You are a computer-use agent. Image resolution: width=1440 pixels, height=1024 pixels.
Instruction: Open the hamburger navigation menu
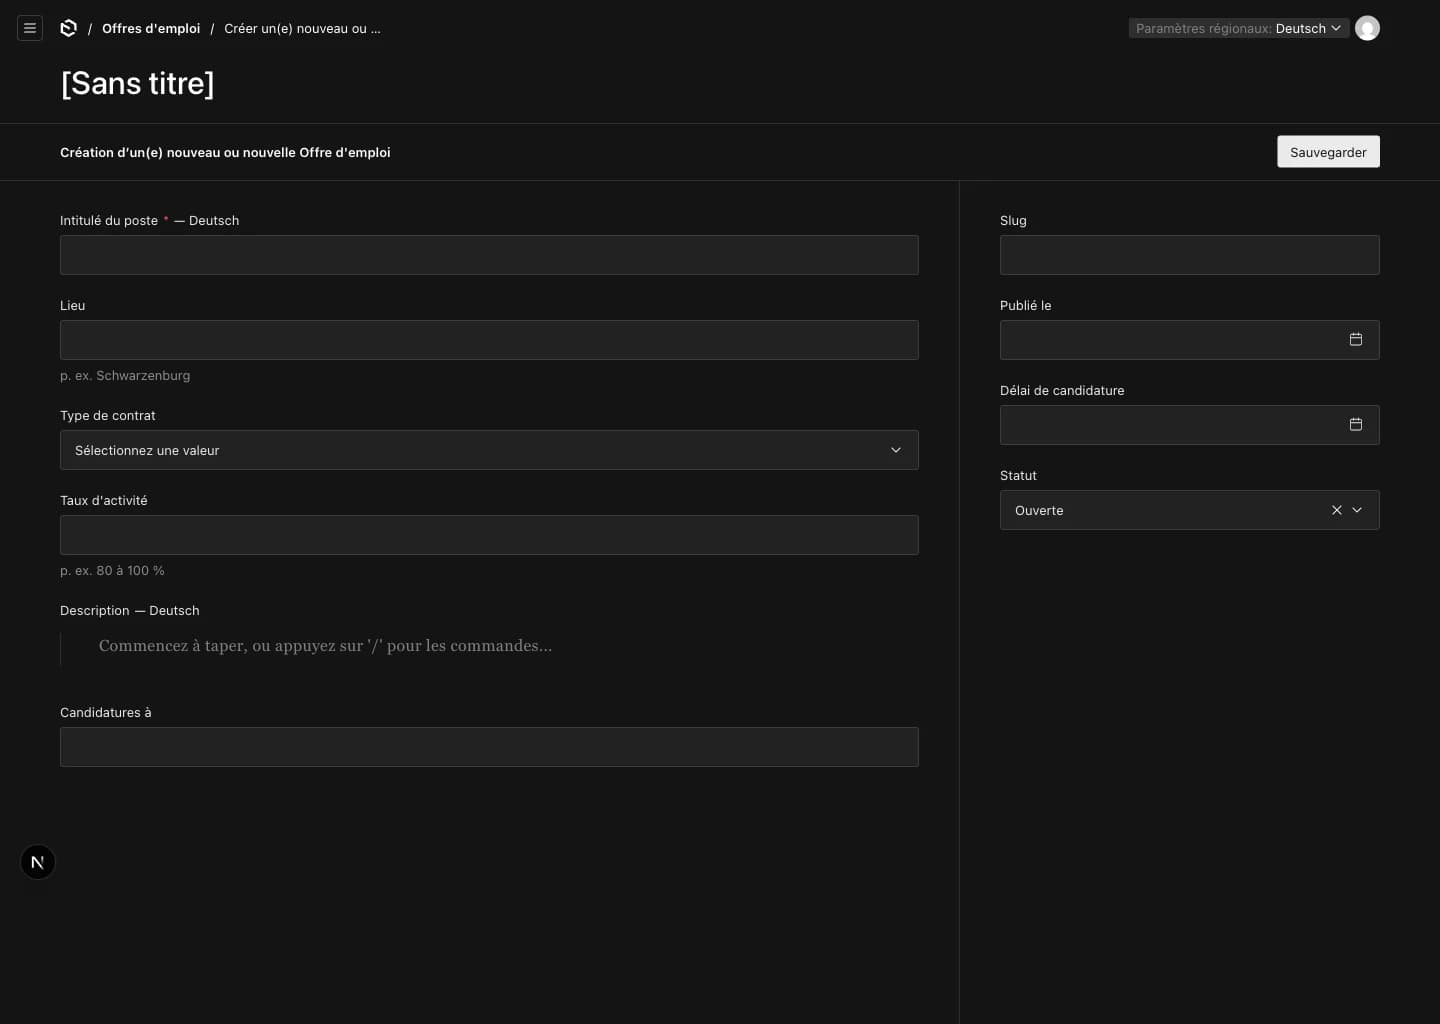pyautogui.click(x=30, y=28)
